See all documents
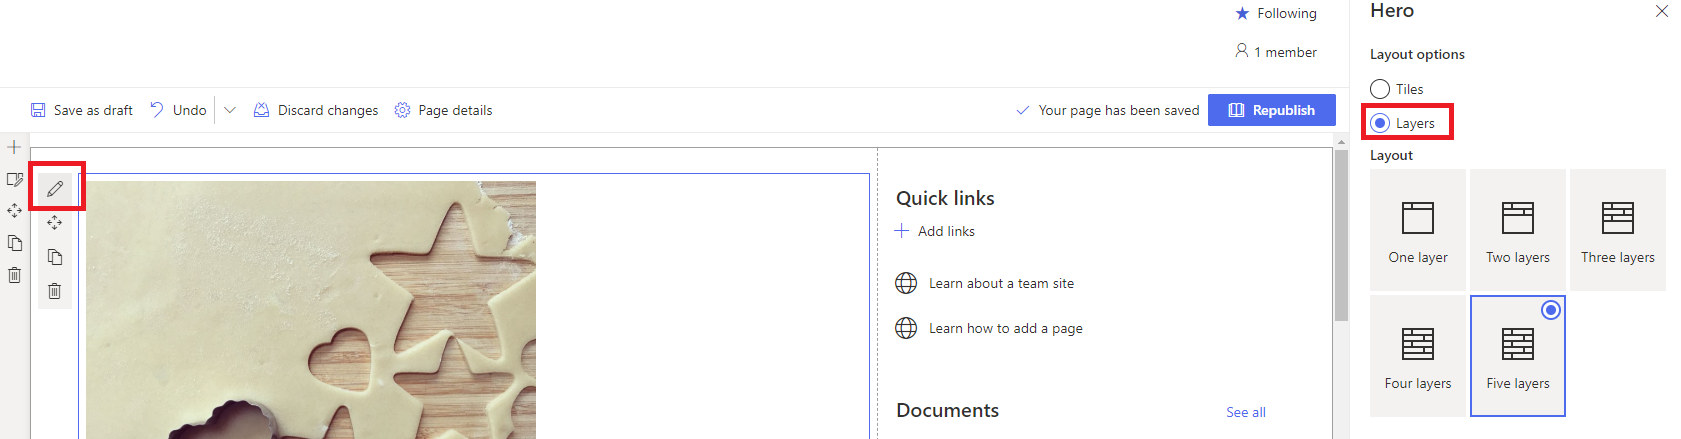 coord(1246,412)
